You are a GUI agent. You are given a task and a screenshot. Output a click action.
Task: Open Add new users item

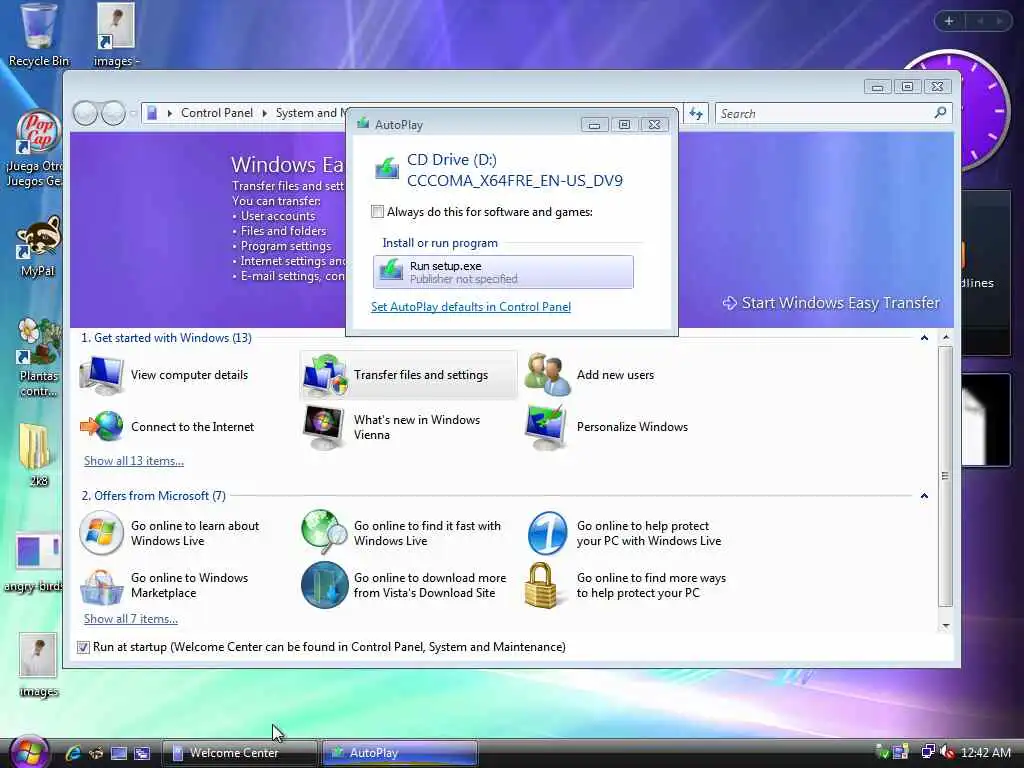[x=589, y=375]
